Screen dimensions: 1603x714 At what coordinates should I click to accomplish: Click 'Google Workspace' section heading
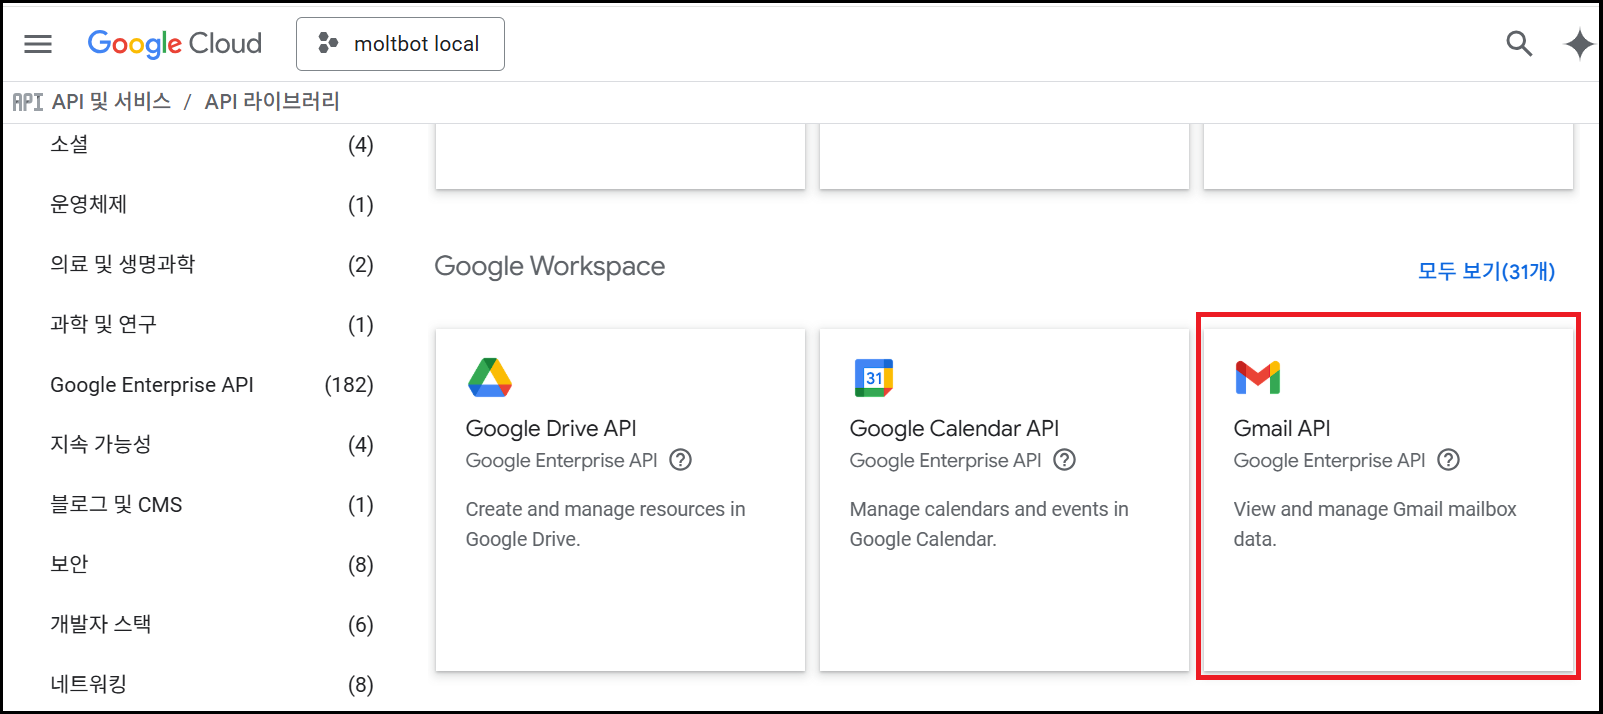550,266
